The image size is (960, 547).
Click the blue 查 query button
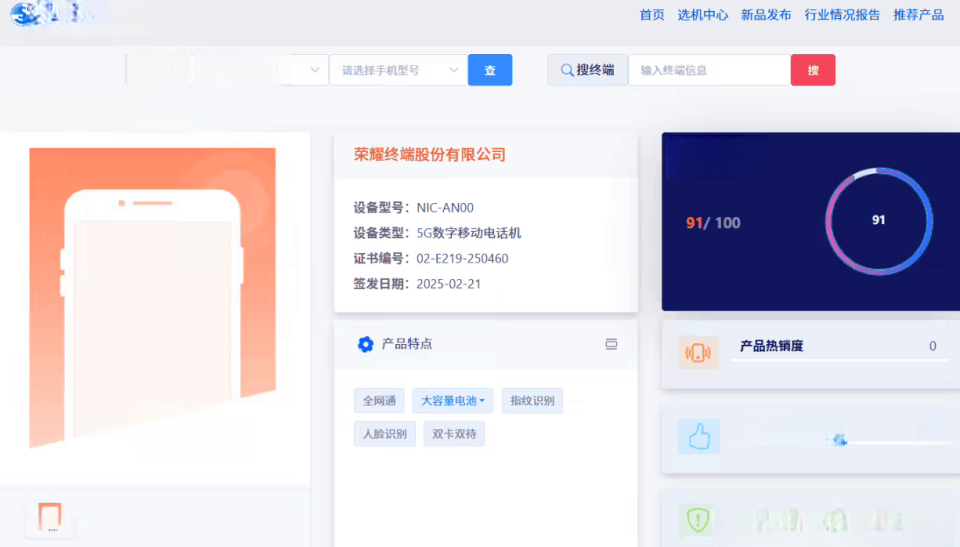(x=490, y=70)
